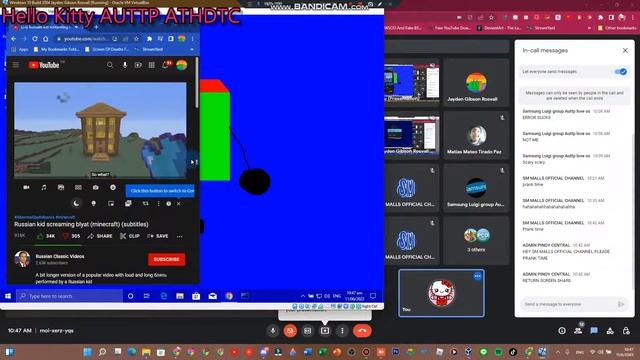640x360 pixels.
Task: Open the StreamYard bookmark in the VM browser
Action: pyautogui.click(x=149, y=49)
